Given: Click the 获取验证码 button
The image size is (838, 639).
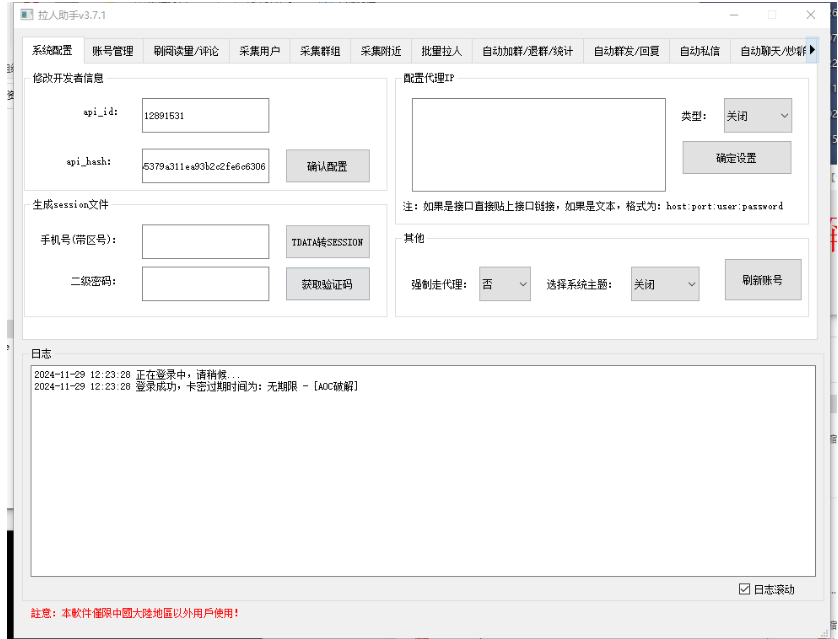Looking at the screenshot, I should (327, 284).
